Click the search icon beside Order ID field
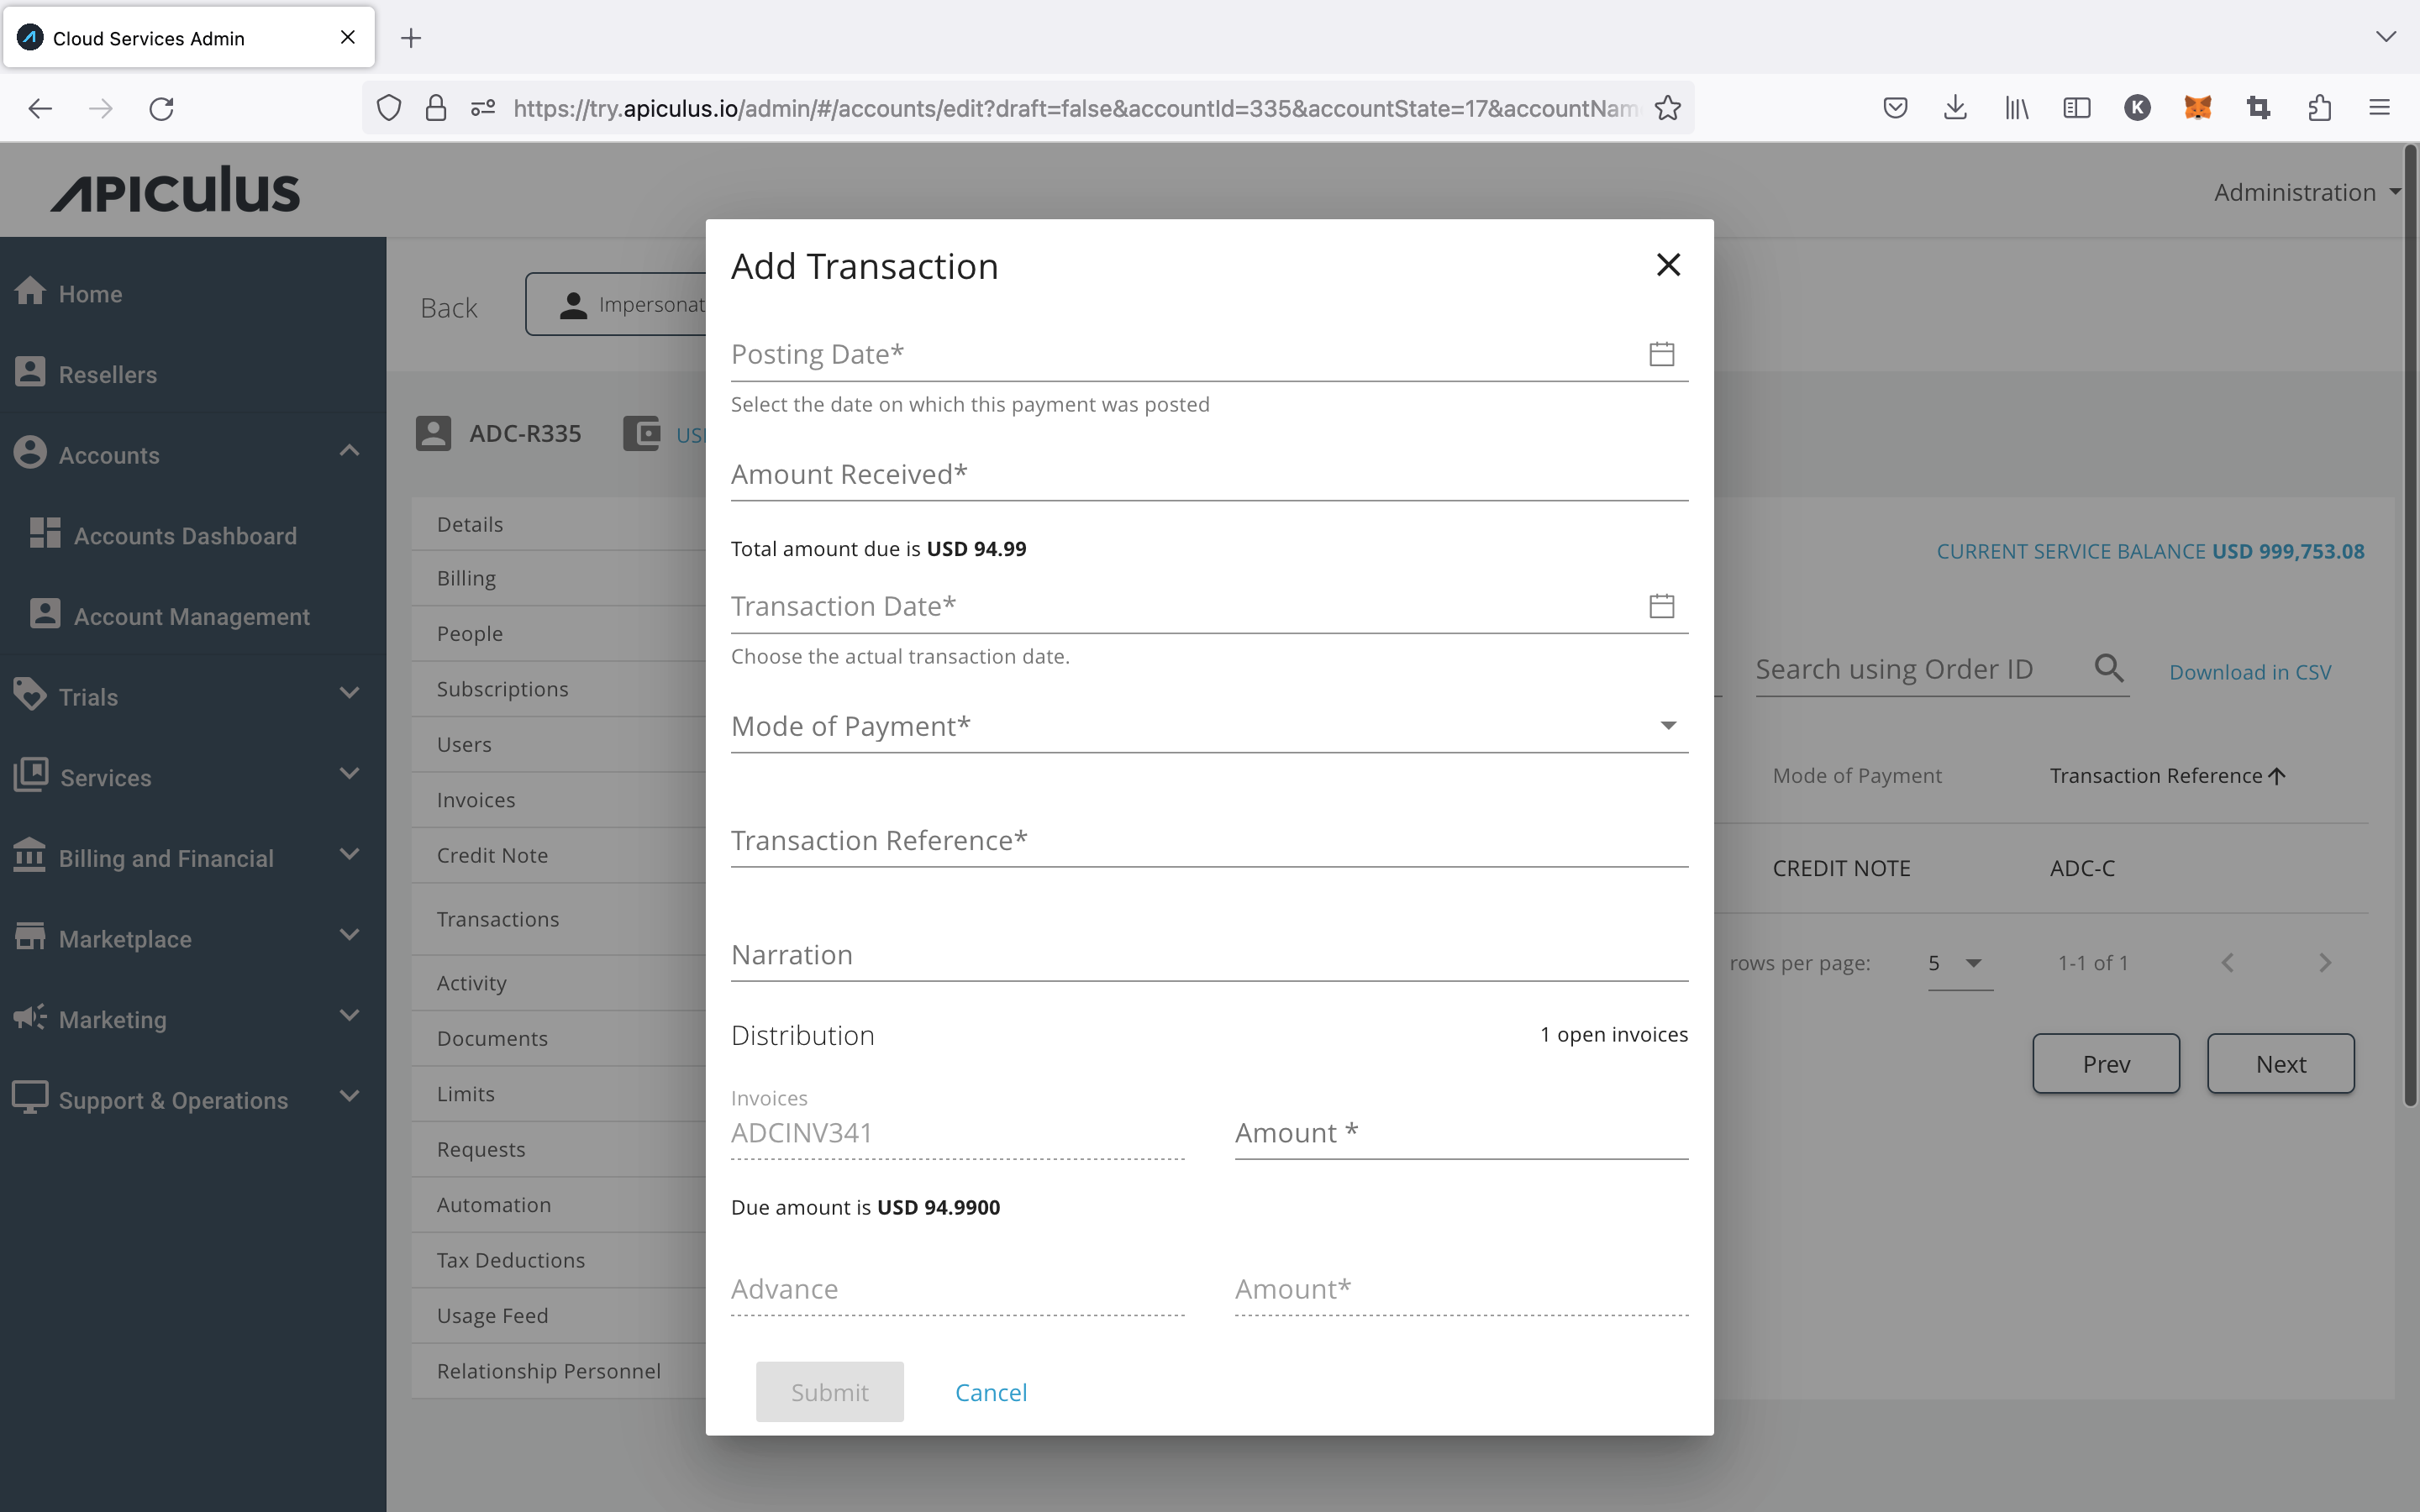 [x=2108, y=668]
